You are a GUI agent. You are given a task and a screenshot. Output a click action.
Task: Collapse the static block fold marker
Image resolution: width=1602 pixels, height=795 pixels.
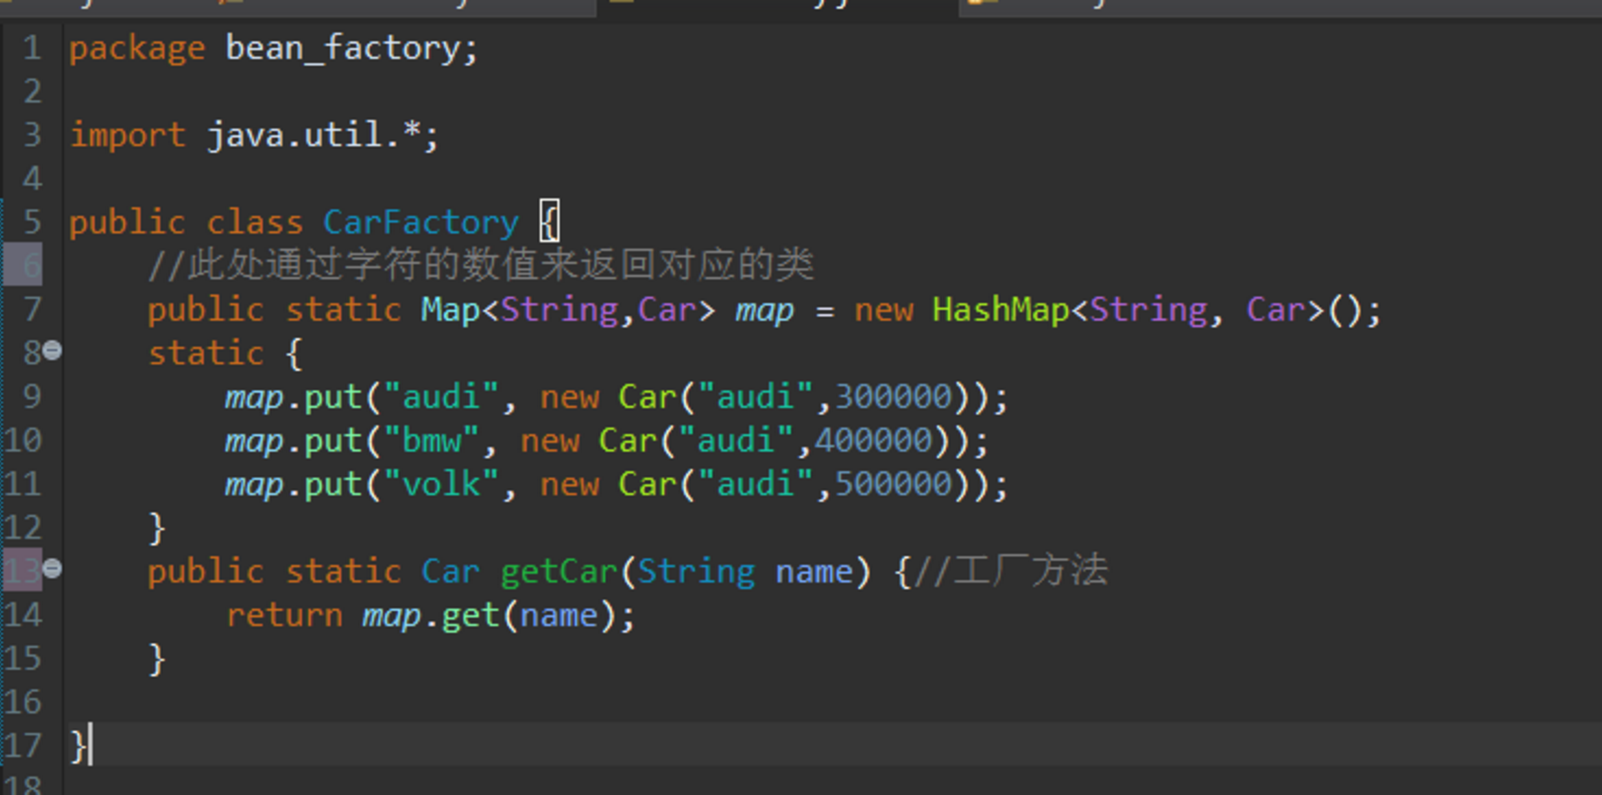pos(53,351)
